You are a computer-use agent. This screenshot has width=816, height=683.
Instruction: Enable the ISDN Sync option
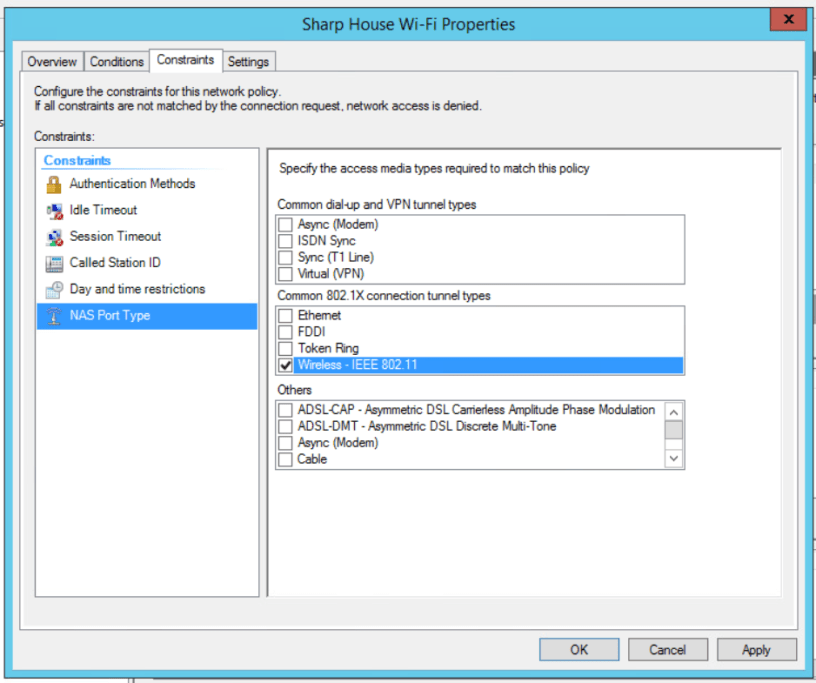pos(285,240)
